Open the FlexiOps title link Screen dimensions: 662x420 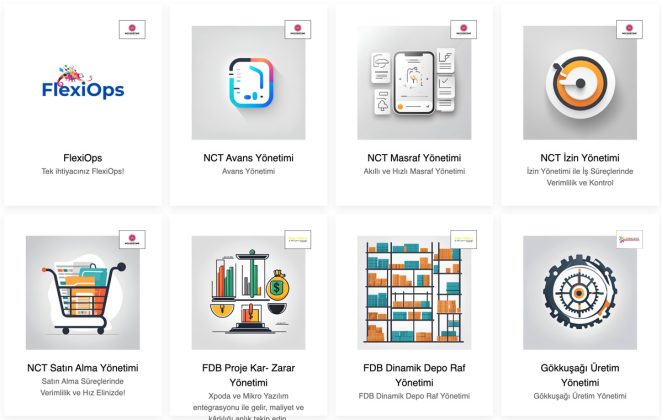pos(83,158)
